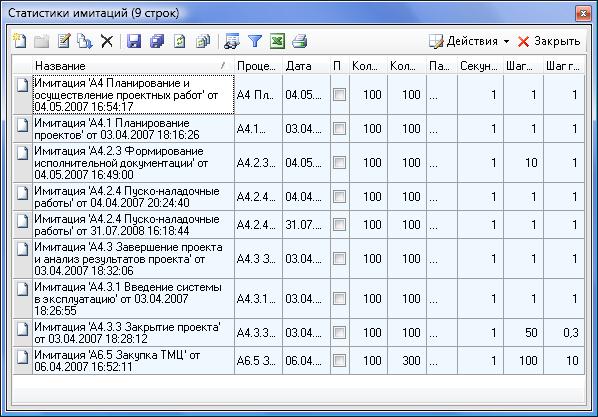Open the Find binoculars toolbar icon
The height and width of the screenshot is (417, 598).
point(231,41)
